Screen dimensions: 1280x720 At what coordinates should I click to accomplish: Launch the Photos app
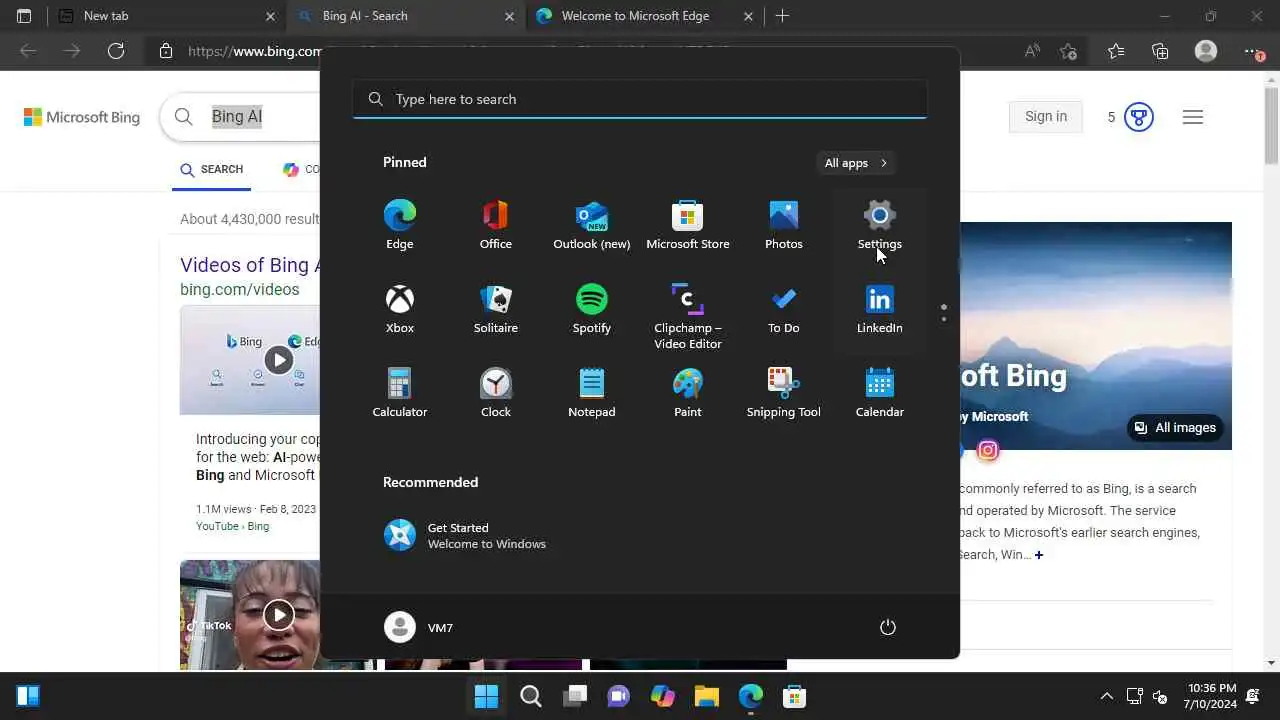(783, 225)
